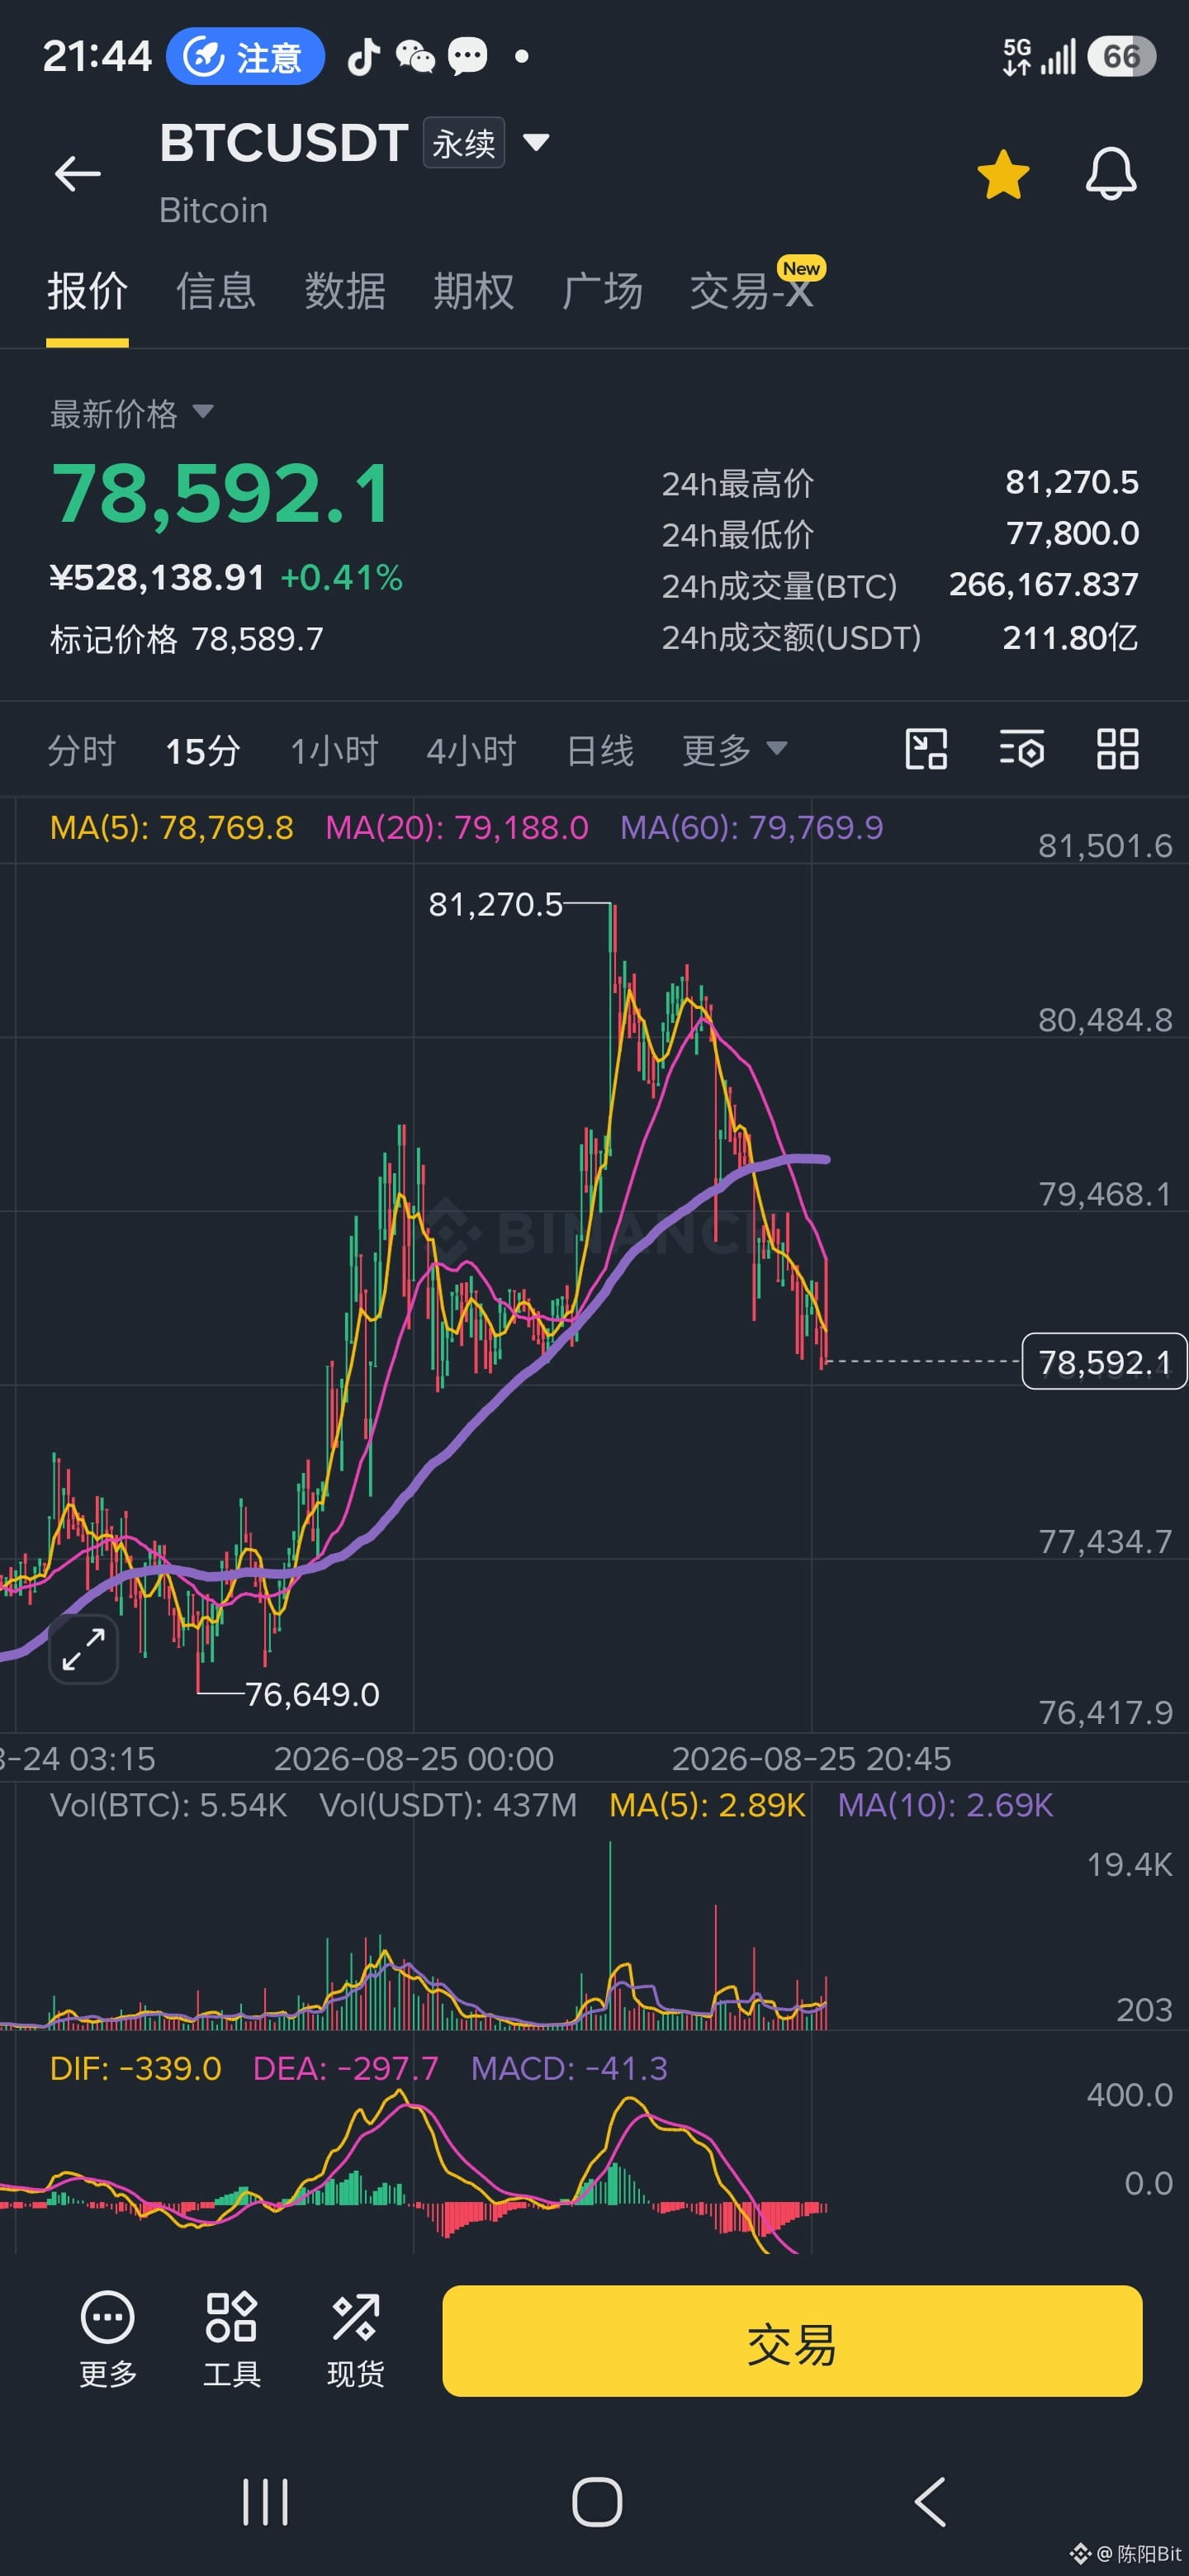Tap the message bubble status bar icon

click(x=467, y=56)
